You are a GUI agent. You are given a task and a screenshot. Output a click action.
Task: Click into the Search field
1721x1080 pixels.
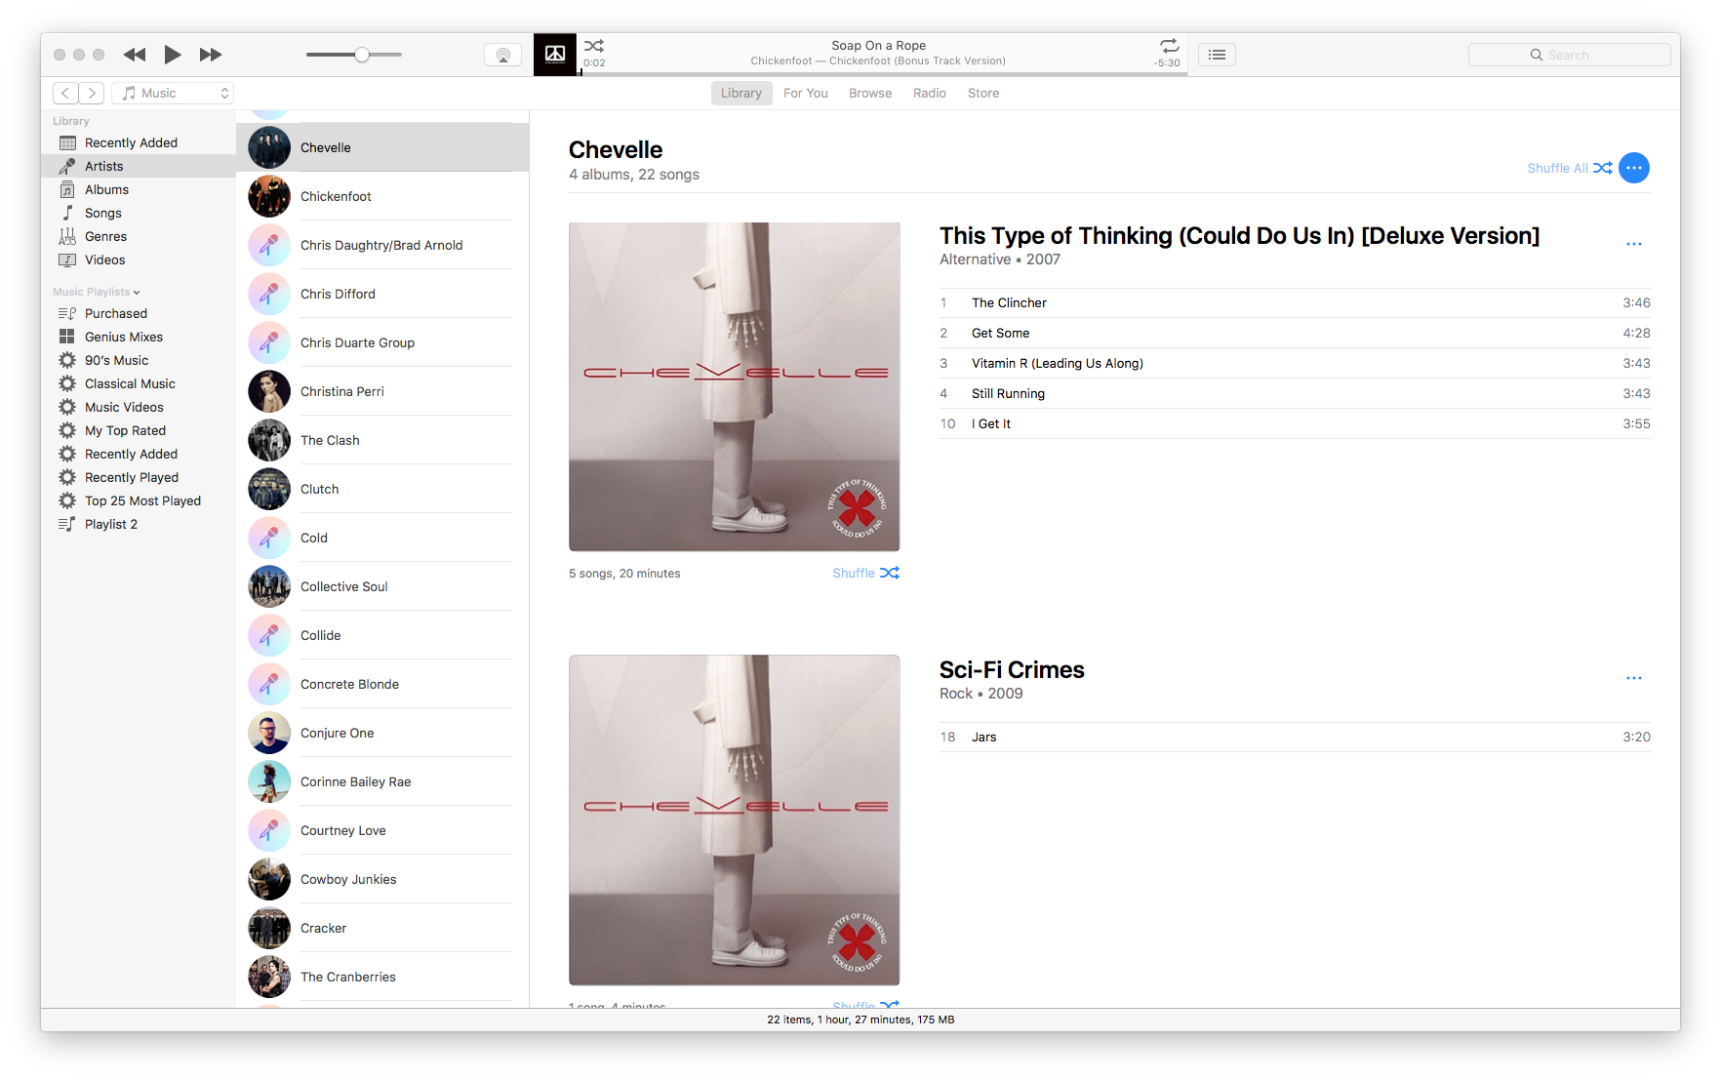1569,55
